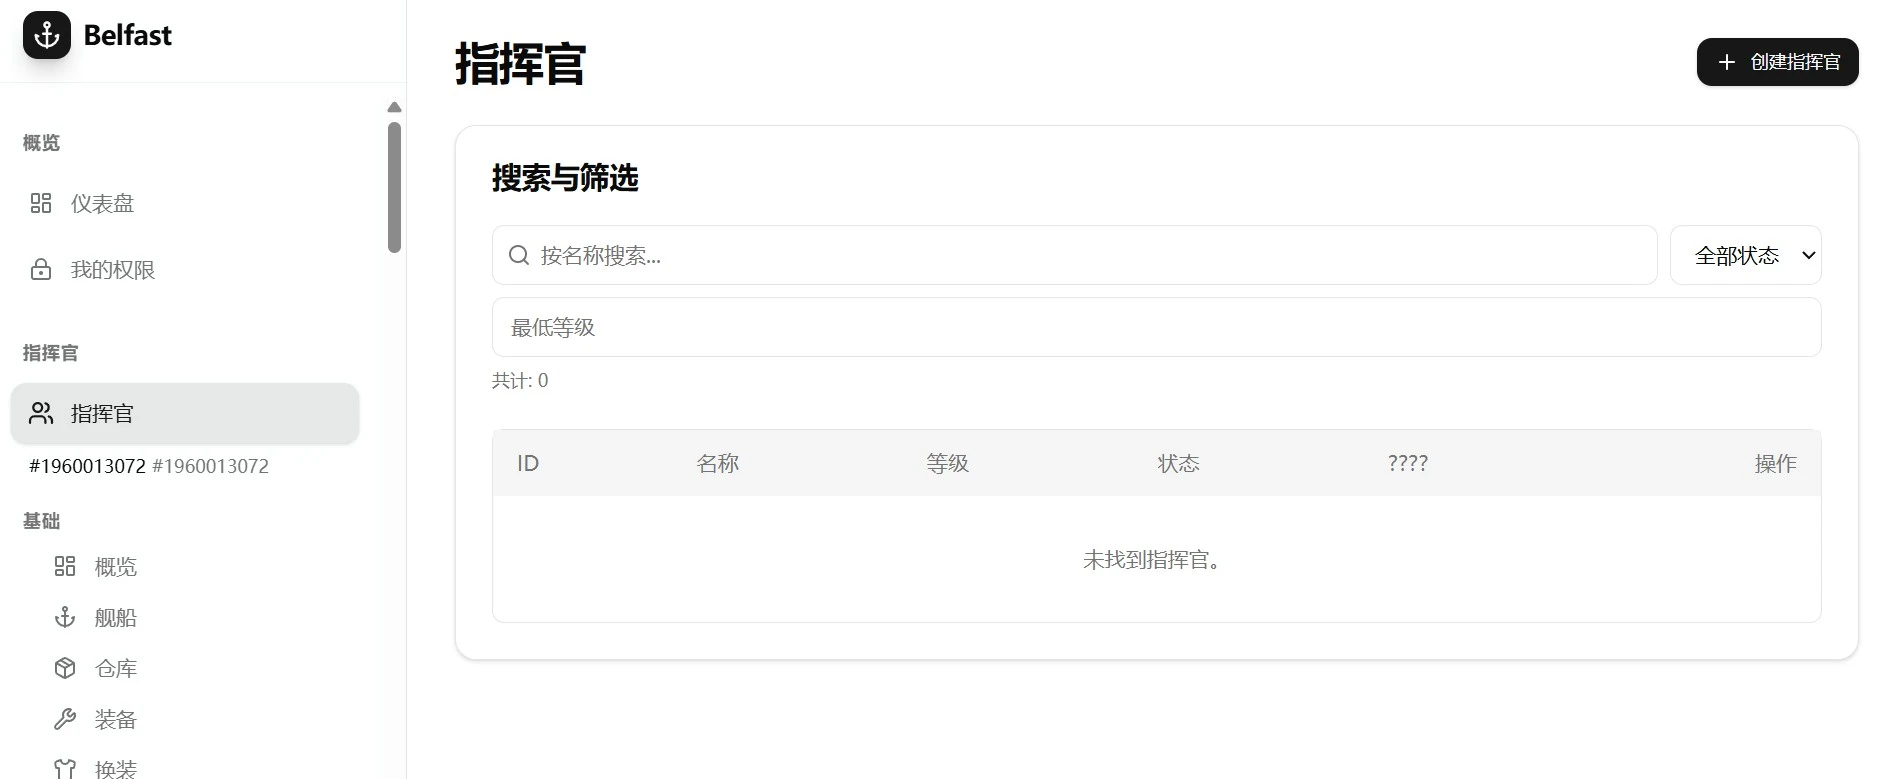This screenshot has height=779, width=1896.
Task: Open the 全部状态 status dropdown
Action: 1746,255
